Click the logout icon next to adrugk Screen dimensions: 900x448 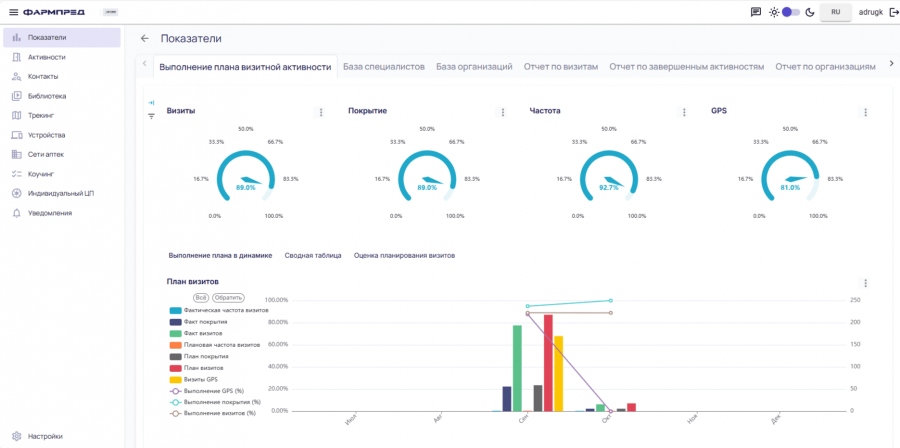point(892,12)
